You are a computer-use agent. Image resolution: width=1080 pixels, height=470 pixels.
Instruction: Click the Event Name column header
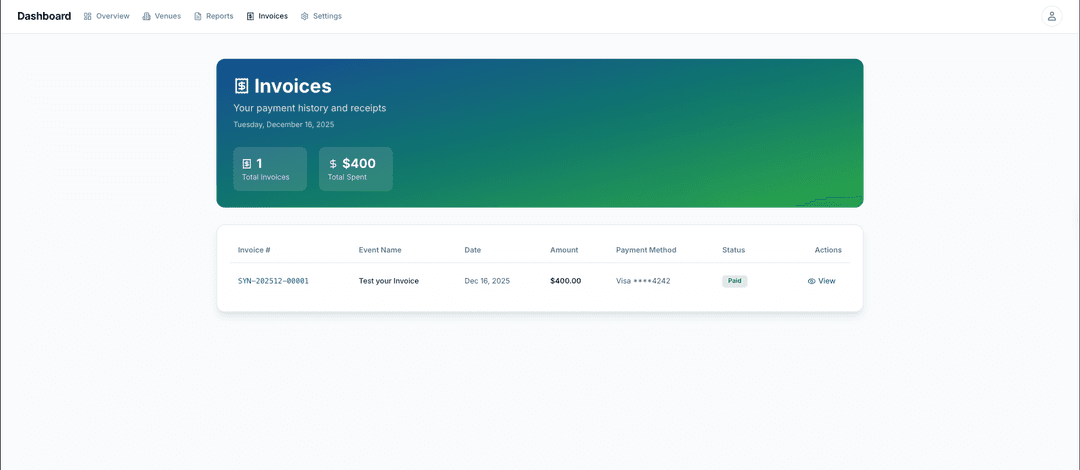click(x=380, y=250)
